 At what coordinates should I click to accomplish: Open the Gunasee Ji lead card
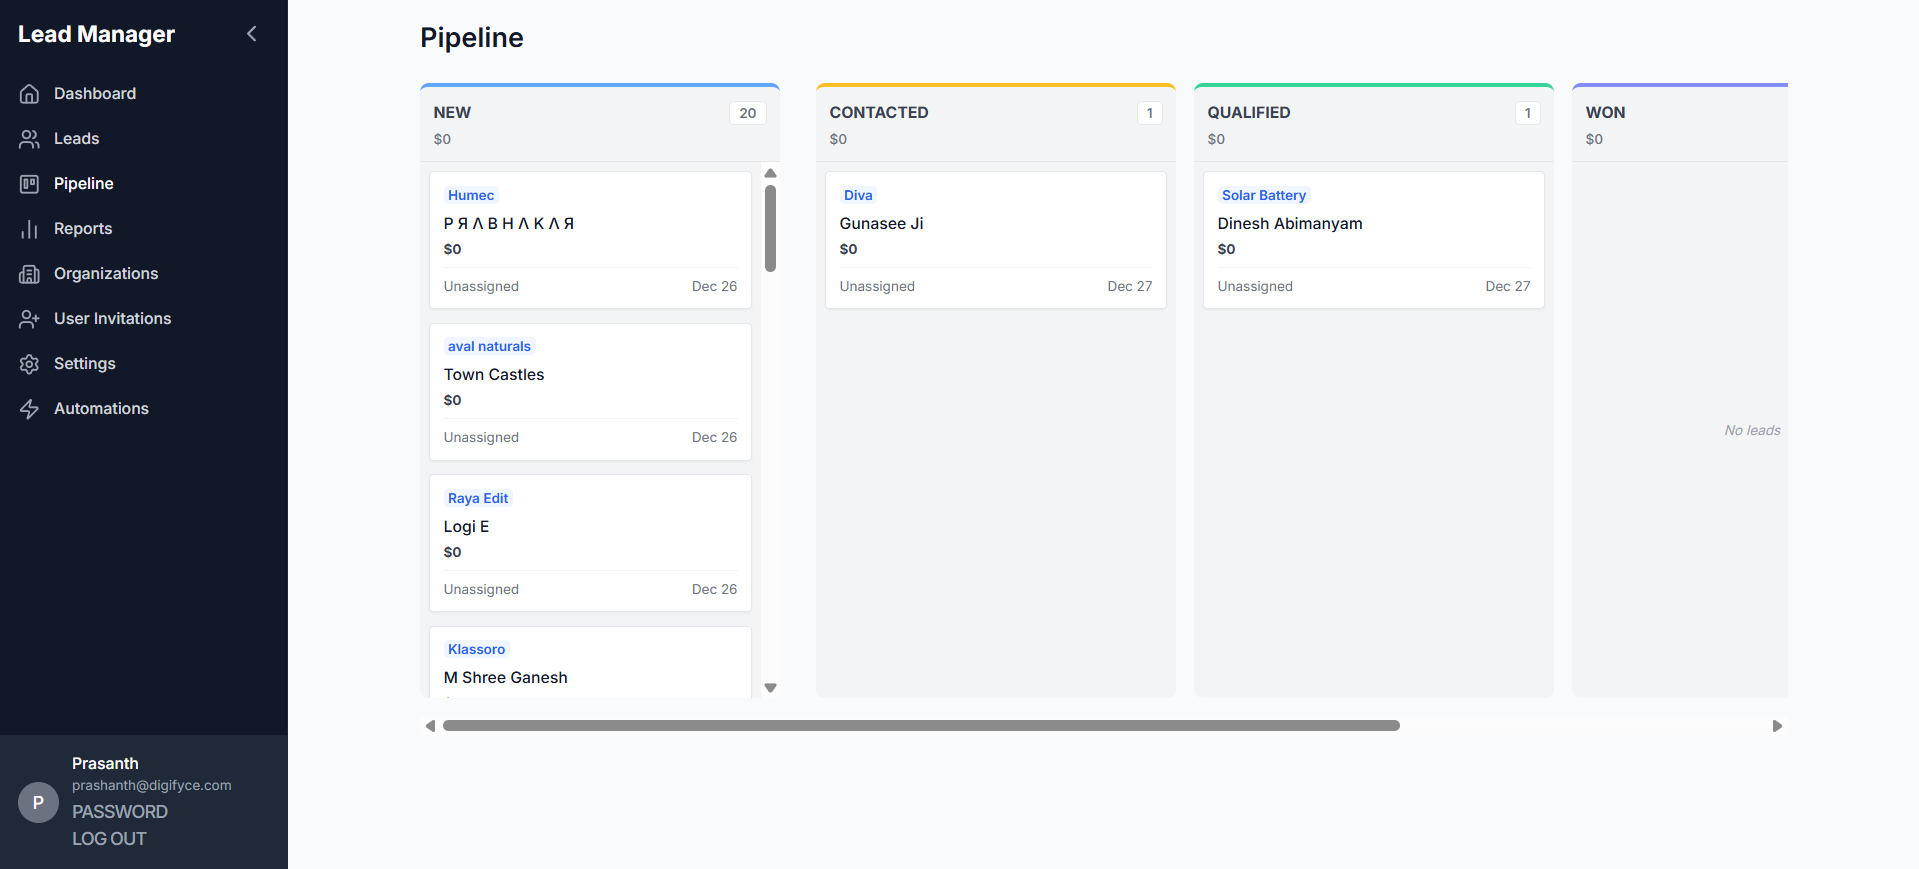(995, 240)
